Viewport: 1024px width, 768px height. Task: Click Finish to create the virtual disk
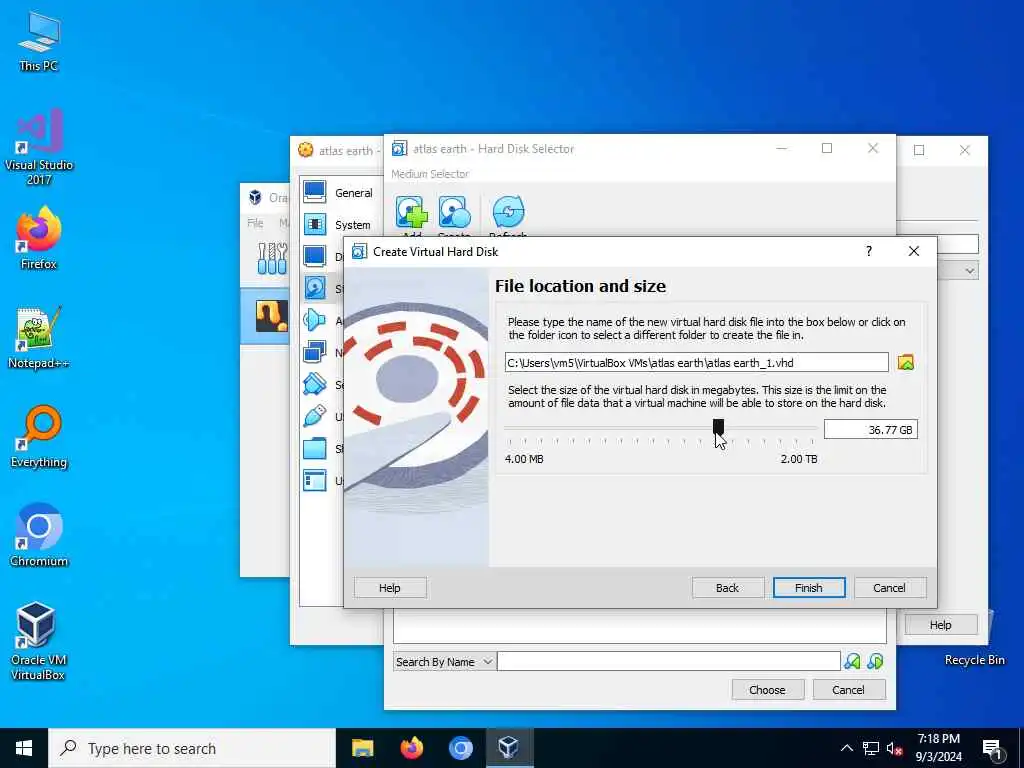tap(808, 588)
